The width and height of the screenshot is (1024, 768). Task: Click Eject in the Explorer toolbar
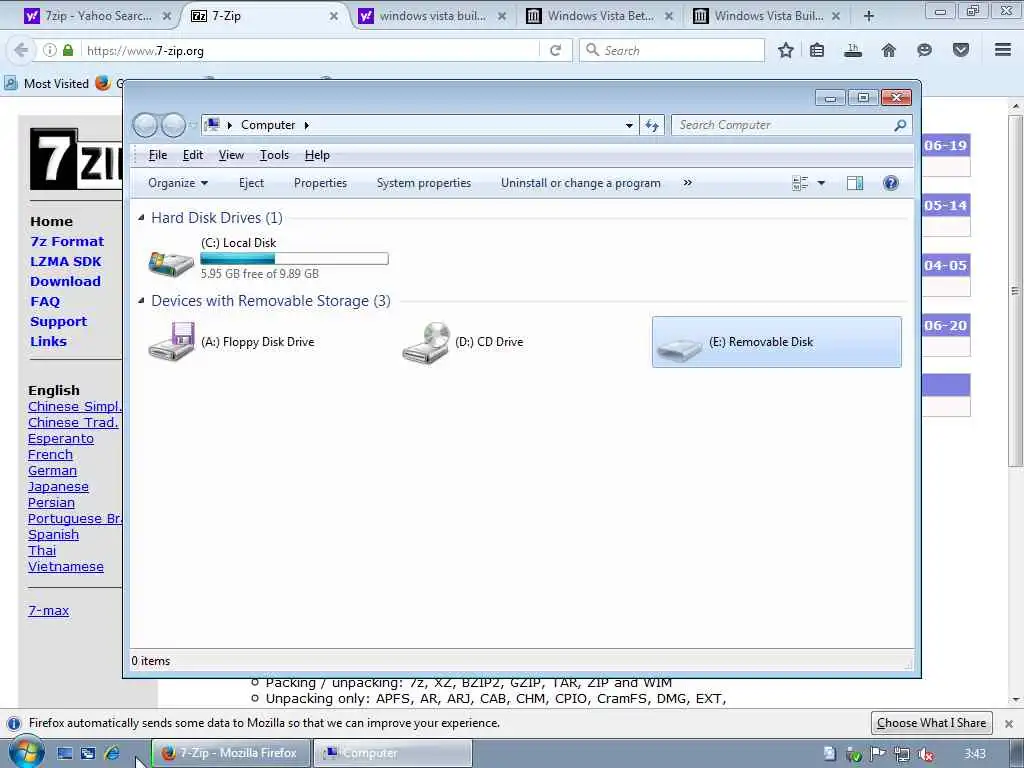tap(251, 183)
